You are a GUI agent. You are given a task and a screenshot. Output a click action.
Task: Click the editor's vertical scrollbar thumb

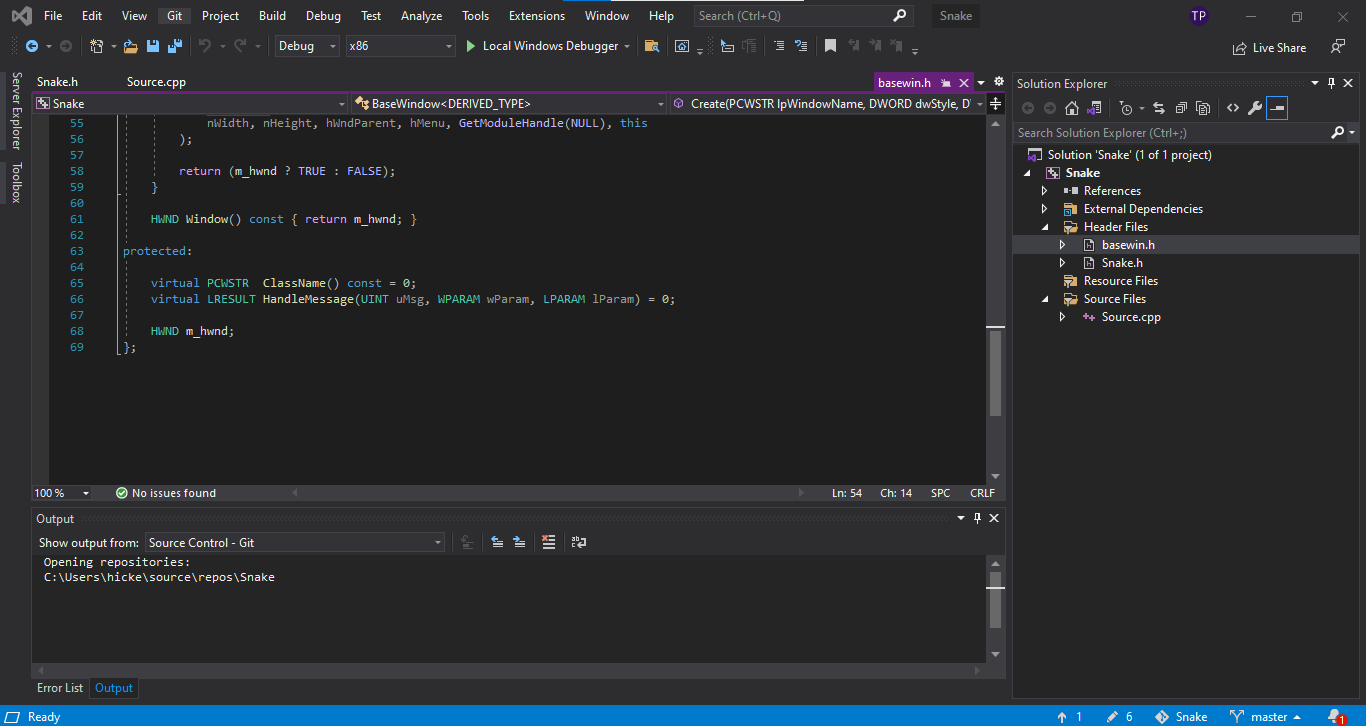pyautogui.click(x=995, y=372)
